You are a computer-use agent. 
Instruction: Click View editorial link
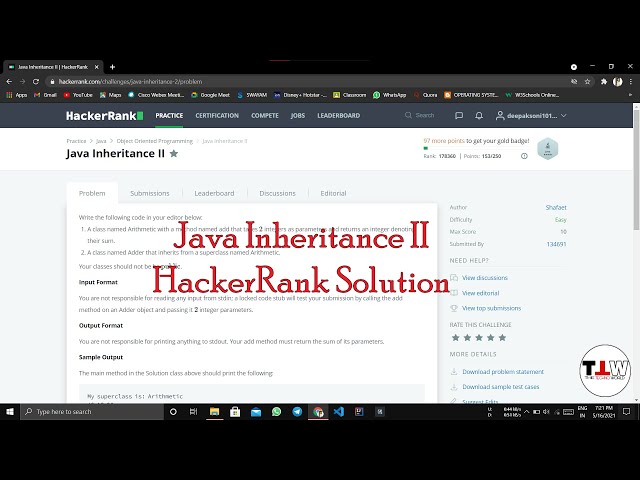click(x=481, y=293)
